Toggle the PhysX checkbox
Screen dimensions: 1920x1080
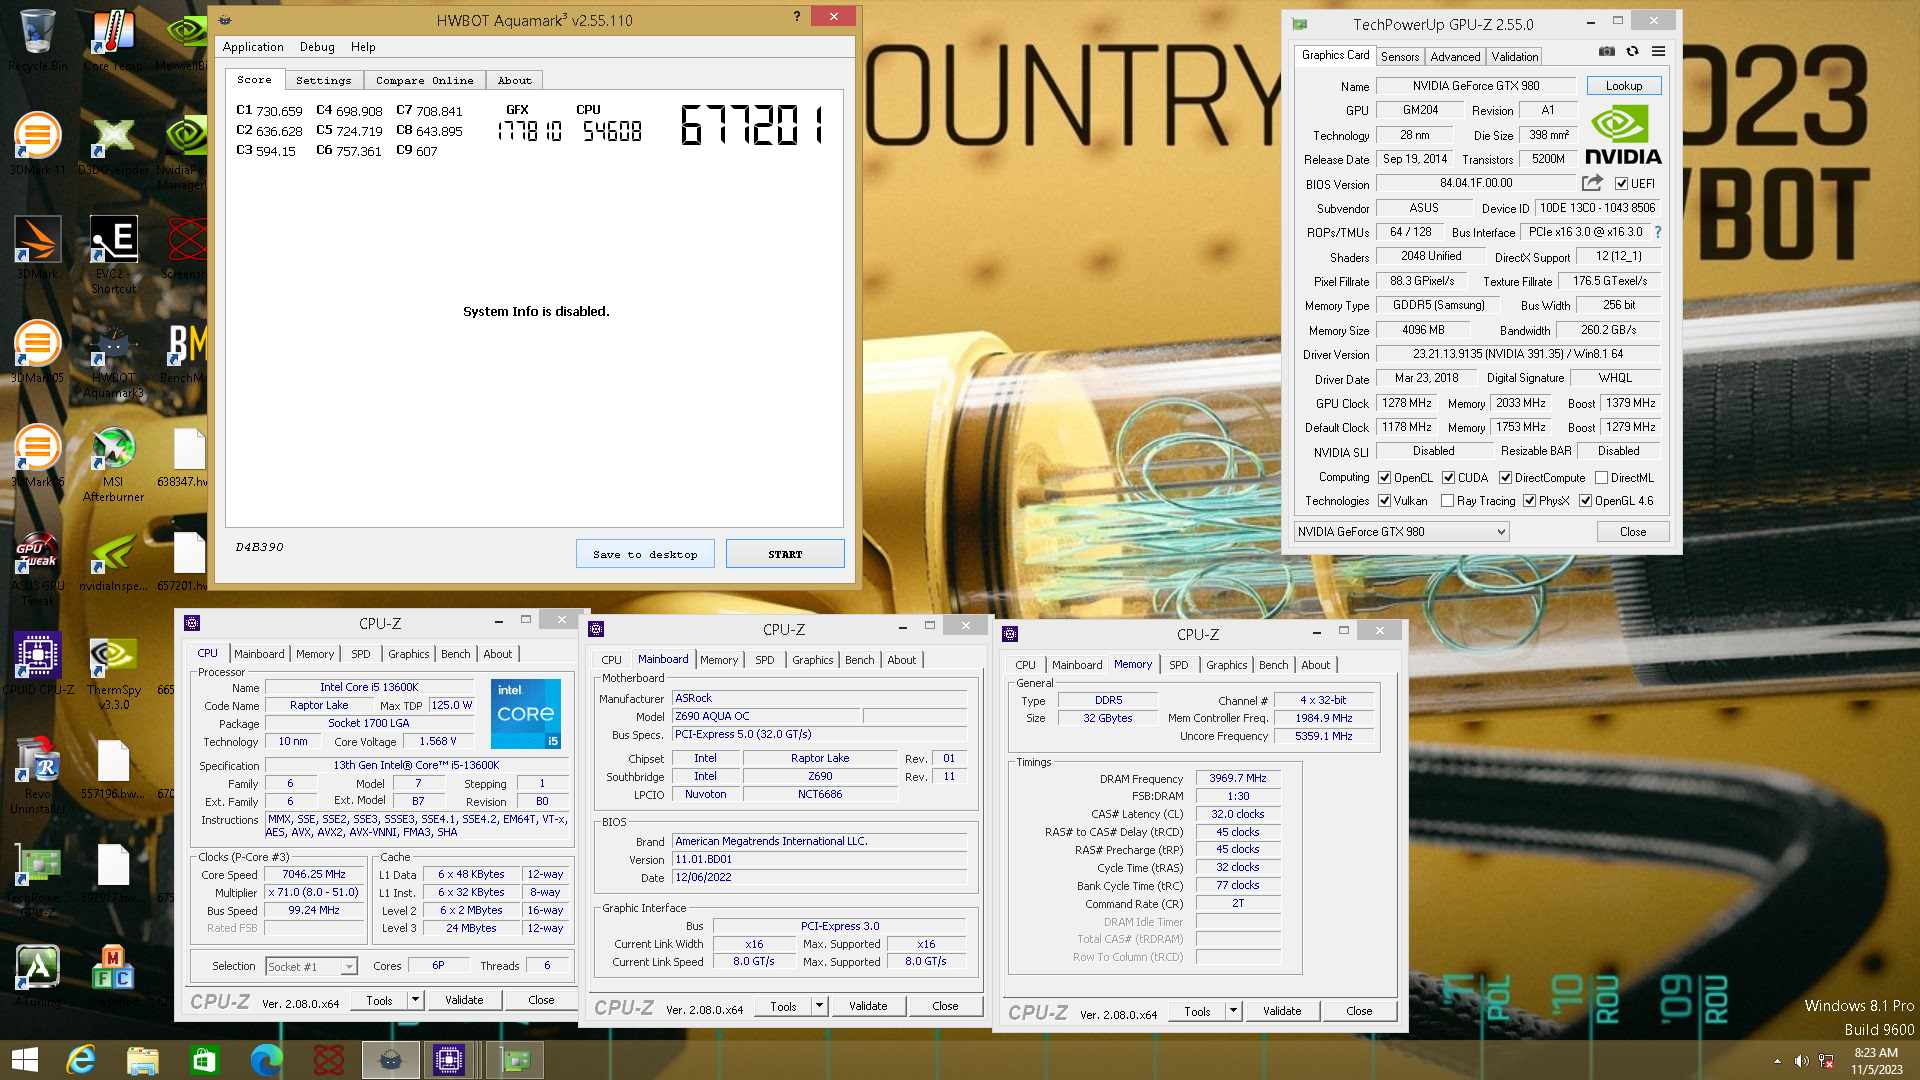click(x=1529, y=500)
